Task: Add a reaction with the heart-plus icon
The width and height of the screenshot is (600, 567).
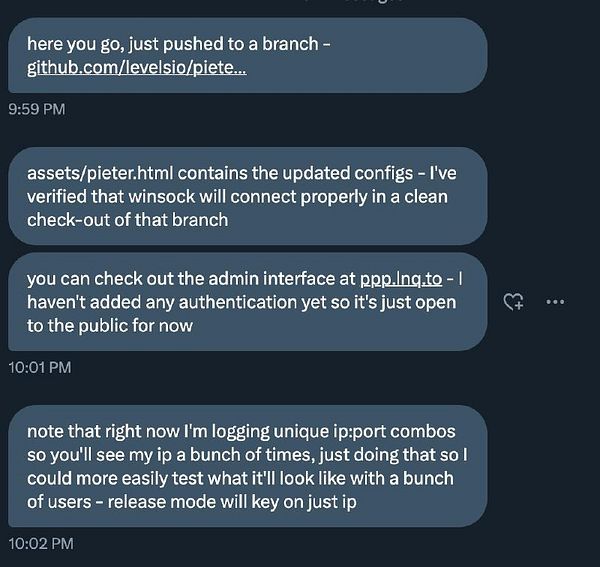Action: click(x=513, y=301)
